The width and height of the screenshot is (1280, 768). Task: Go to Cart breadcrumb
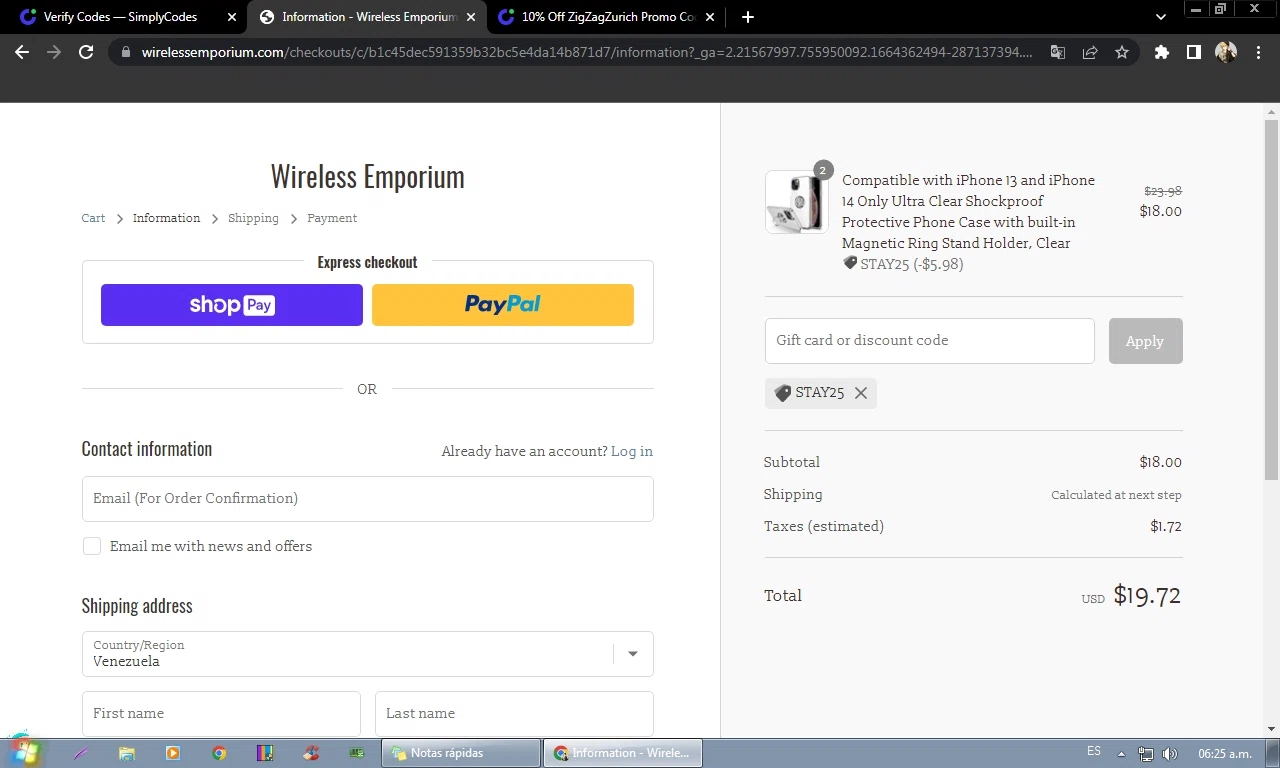click(x=93, y=218)
